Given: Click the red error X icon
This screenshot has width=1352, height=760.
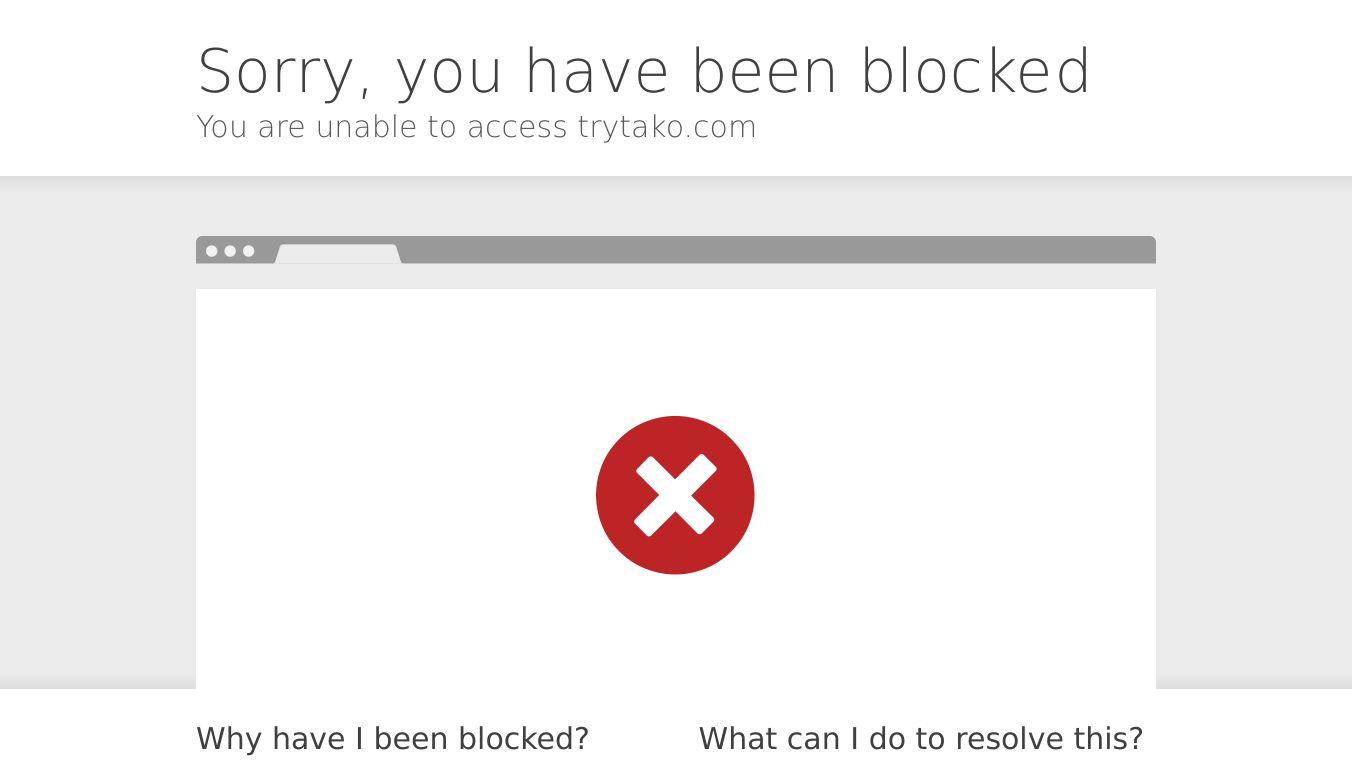Looking at the screenshot, I should click(x=675, y=495).
